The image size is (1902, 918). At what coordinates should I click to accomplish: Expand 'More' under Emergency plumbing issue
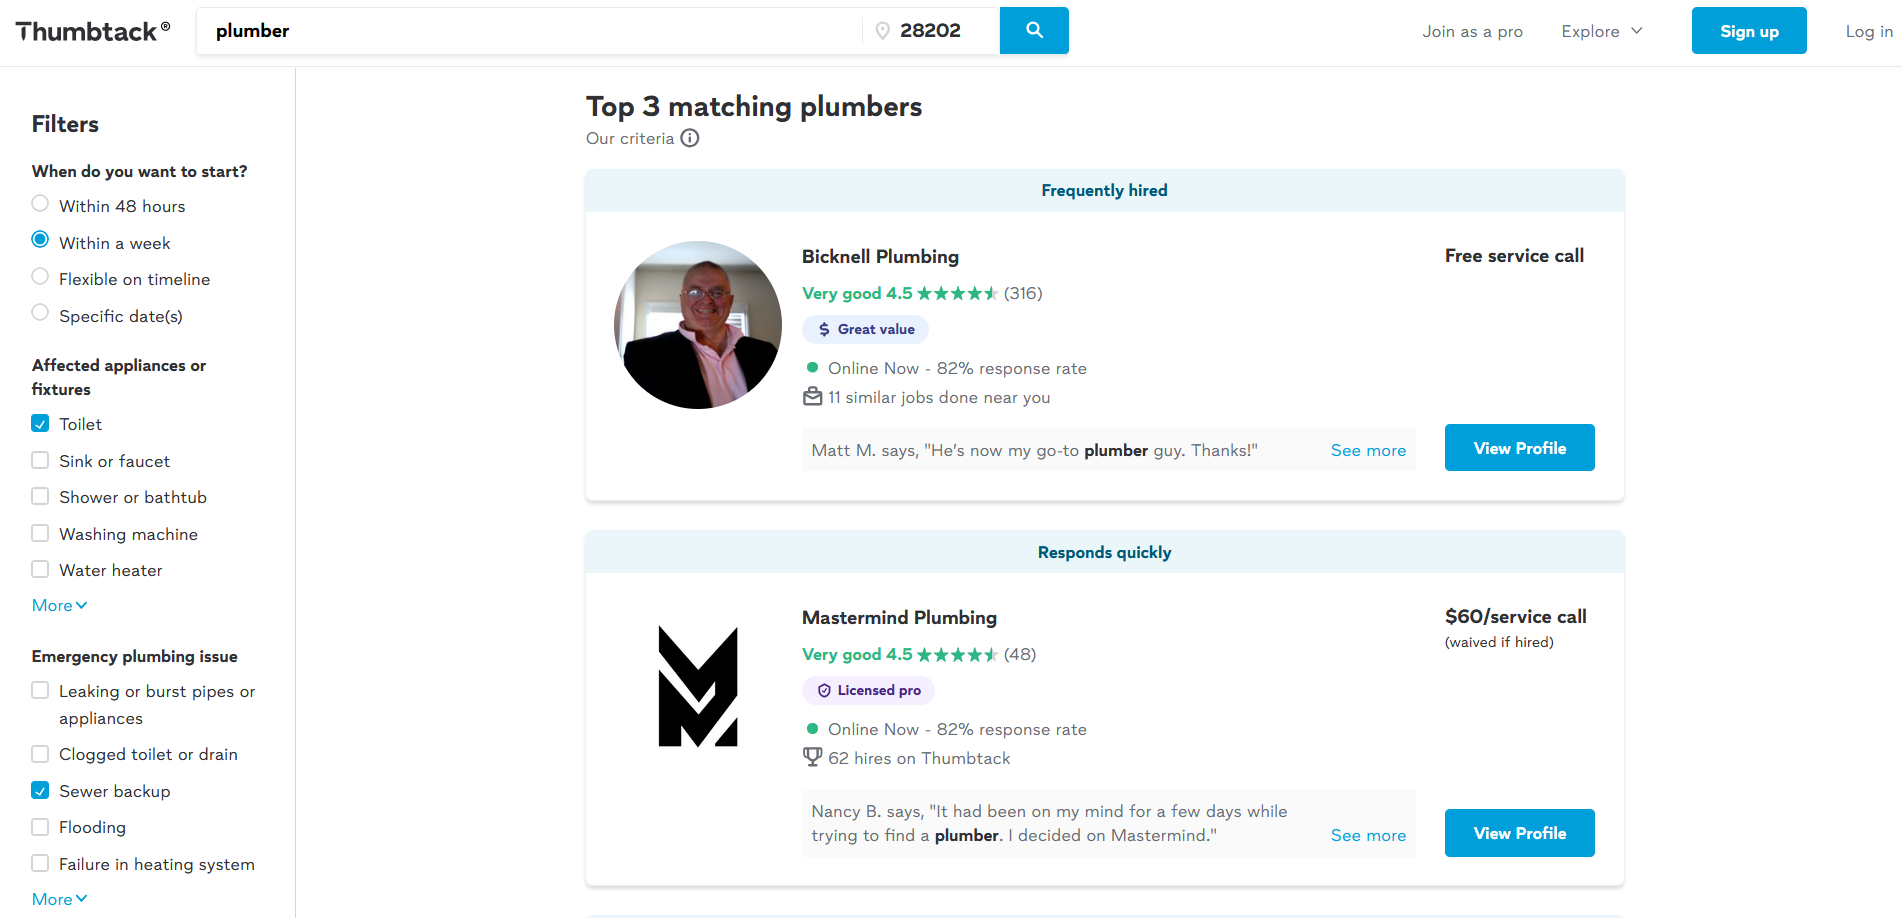click(58, 898)
